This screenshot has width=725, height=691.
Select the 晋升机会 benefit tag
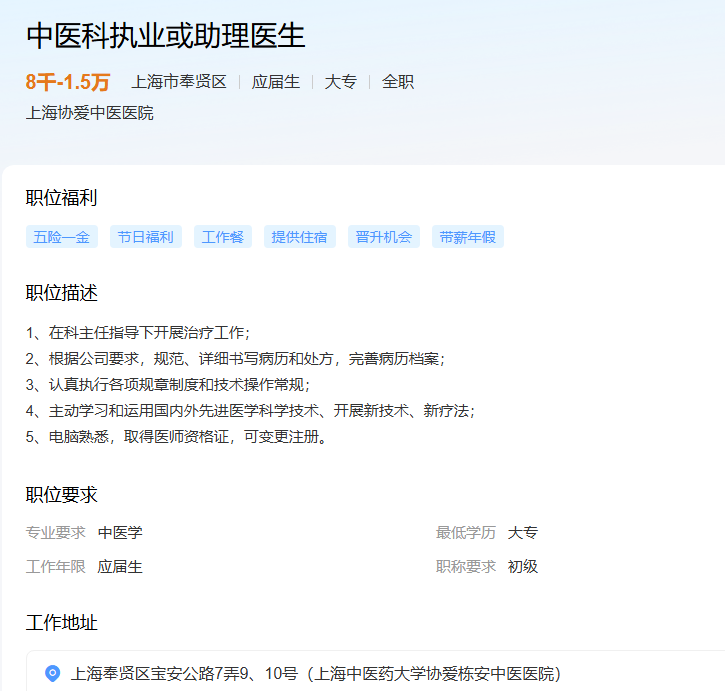point(384,237)
